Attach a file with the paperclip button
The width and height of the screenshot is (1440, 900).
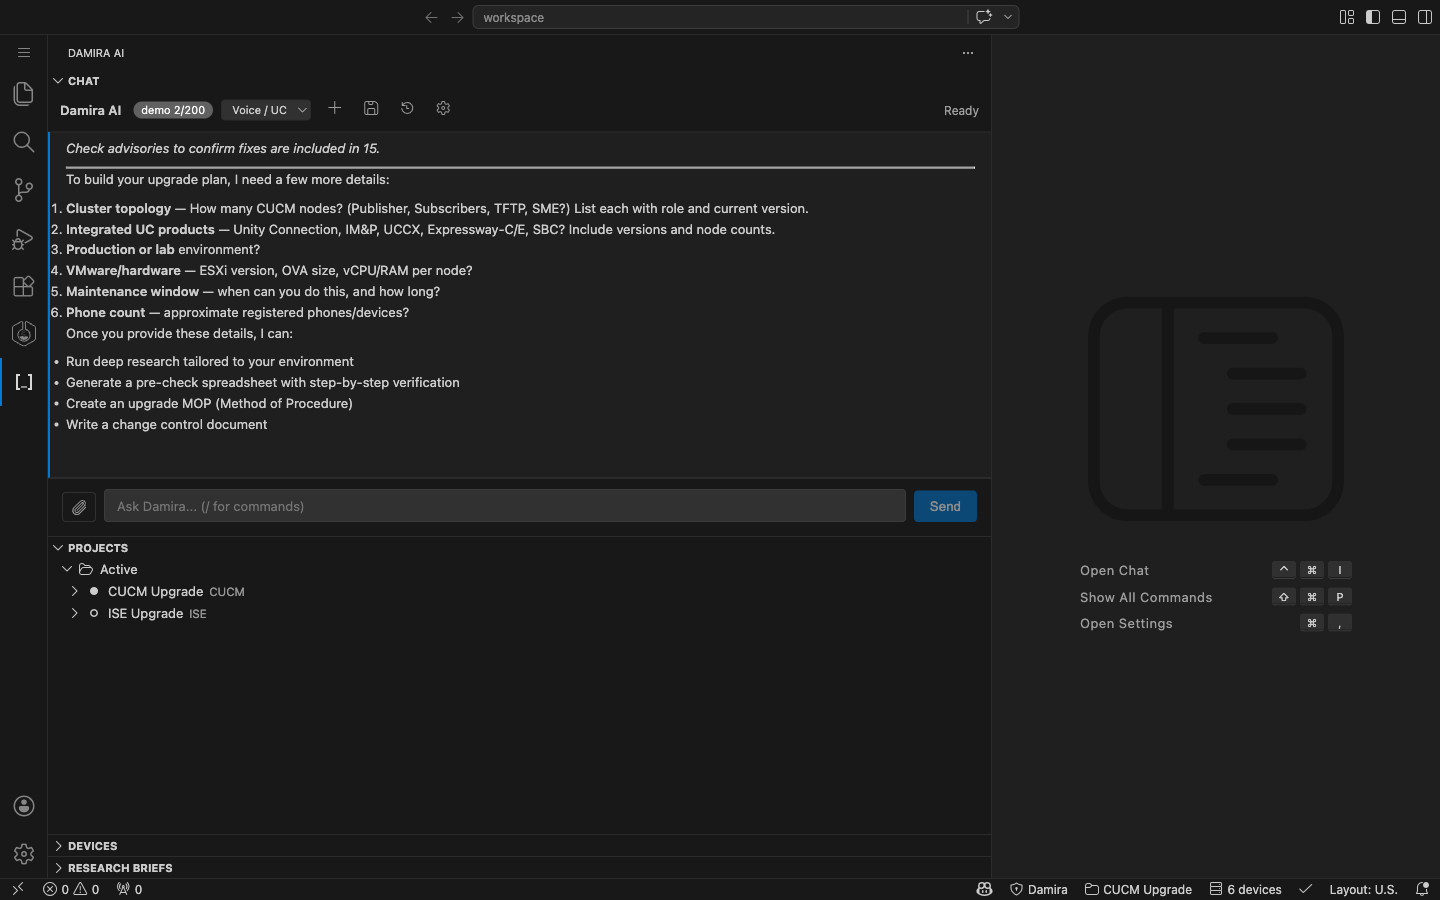click(x=79, y=507)
